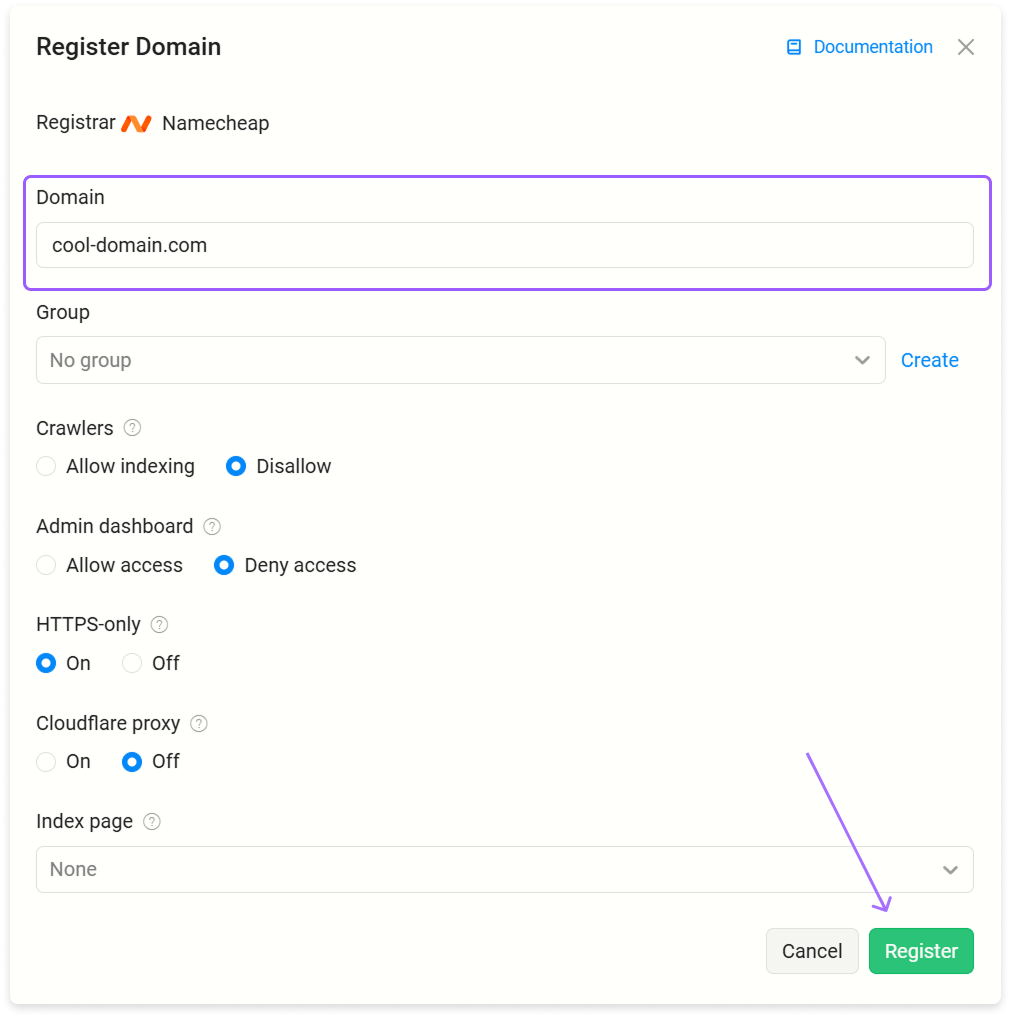Click the Documentation book icon

(x=793, y=47)
